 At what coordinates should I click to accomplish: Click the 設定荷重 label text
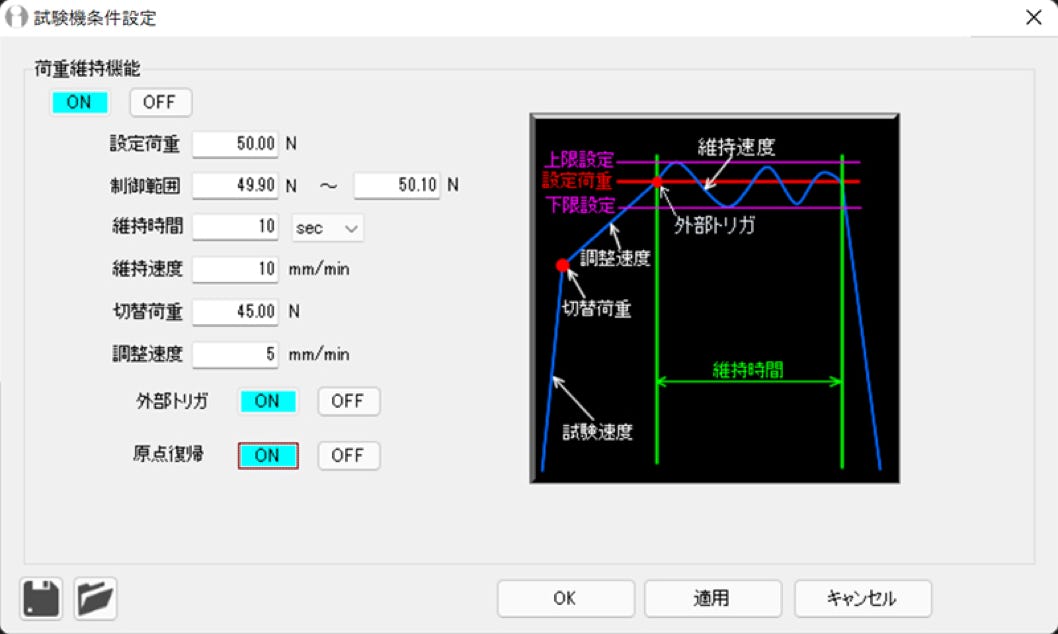145,144
